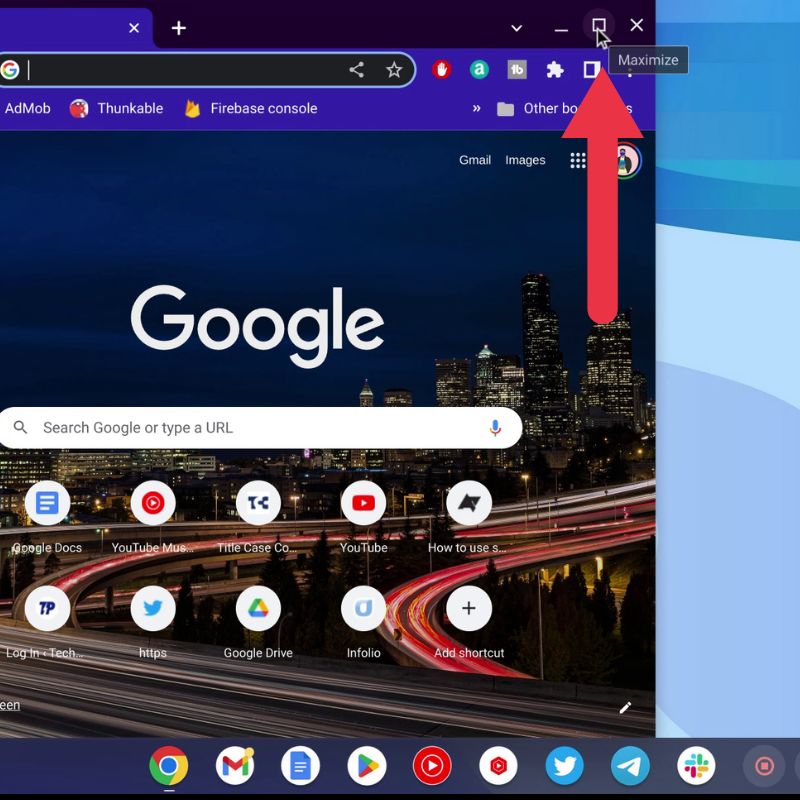
Task: Open a new tab with the plus button
Action: coord(179,28)
